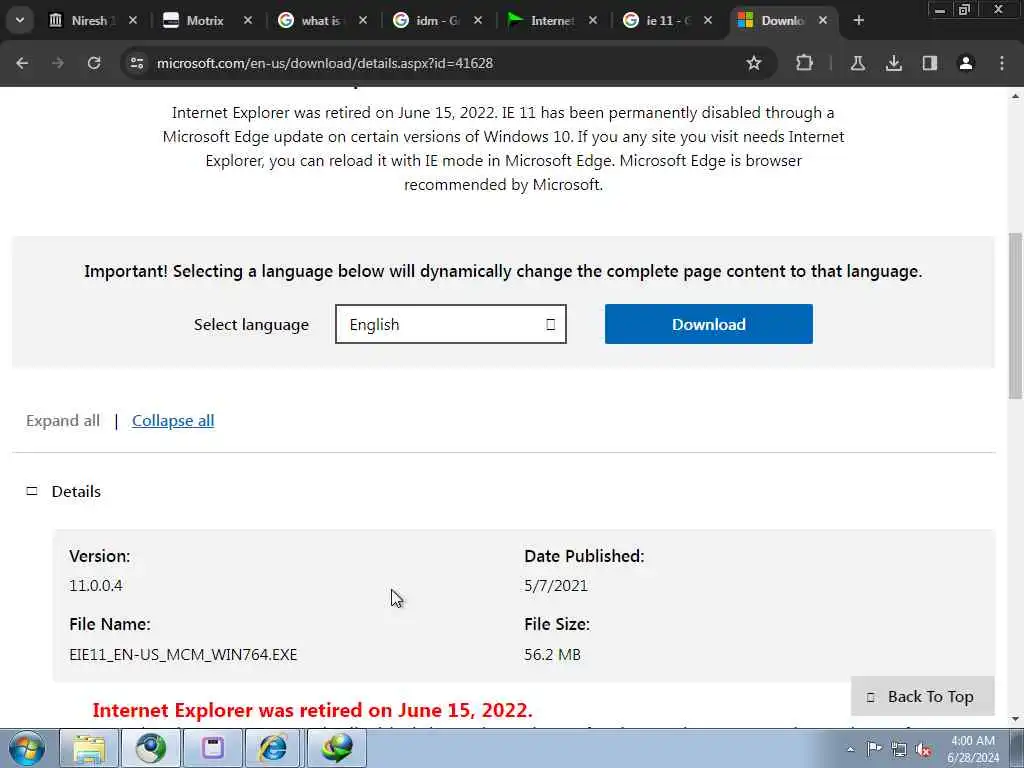Bookmark this page with the star icon
1024x768 pixels.
[x=754, y=63]
